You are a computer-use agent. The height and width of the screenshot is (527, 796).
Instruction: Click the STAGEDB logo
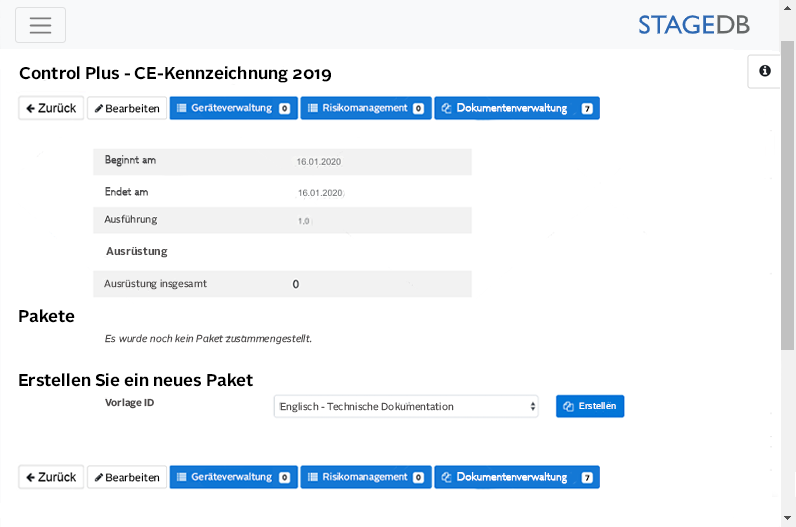(707, 25)
